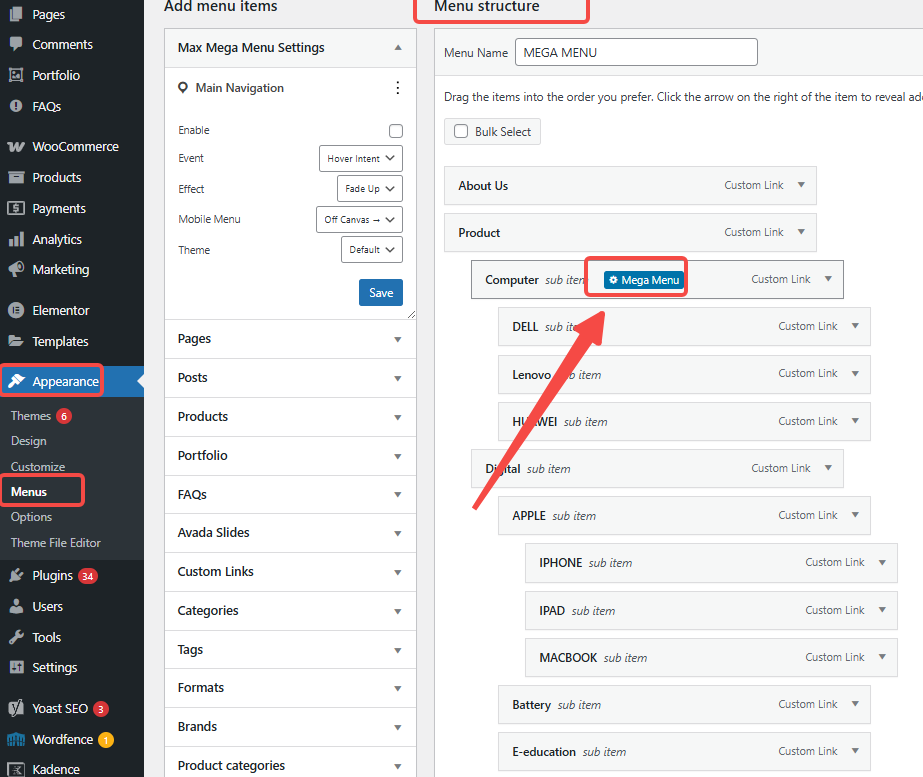Go to Themes under Appearance

31,415
